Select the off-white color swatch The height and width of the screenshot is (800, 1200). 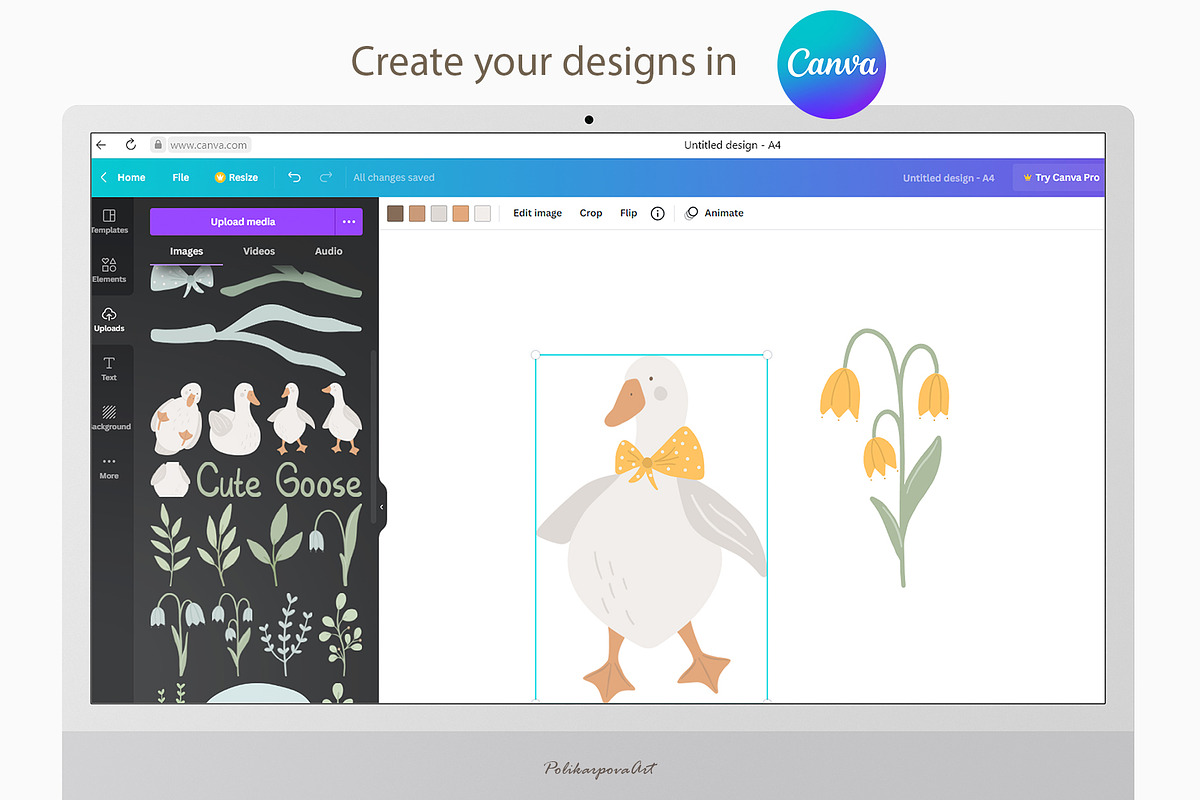pos(483,213)
